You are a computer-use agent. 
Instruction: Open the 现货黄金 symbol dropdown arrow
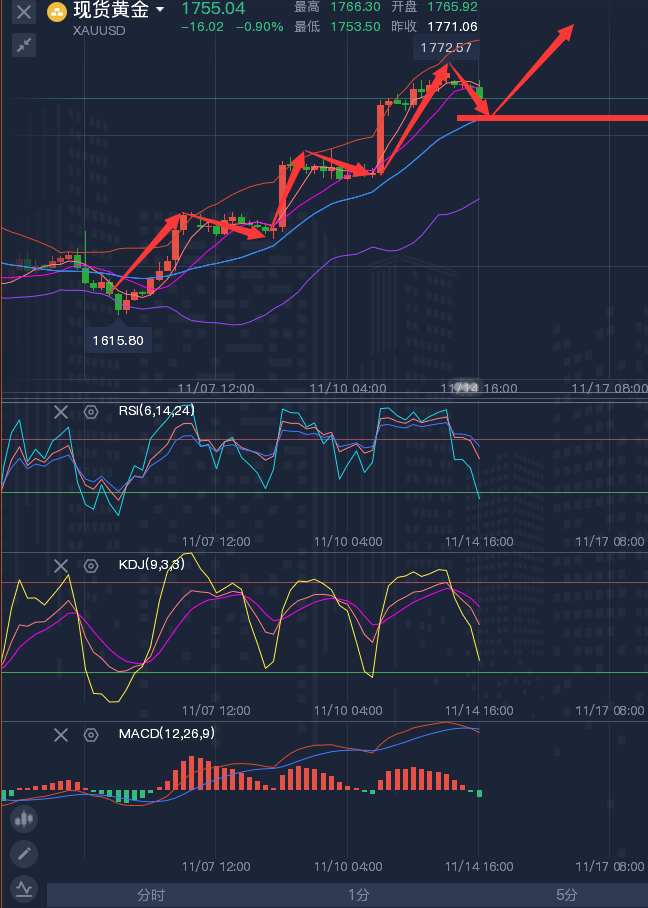[160, 10]
